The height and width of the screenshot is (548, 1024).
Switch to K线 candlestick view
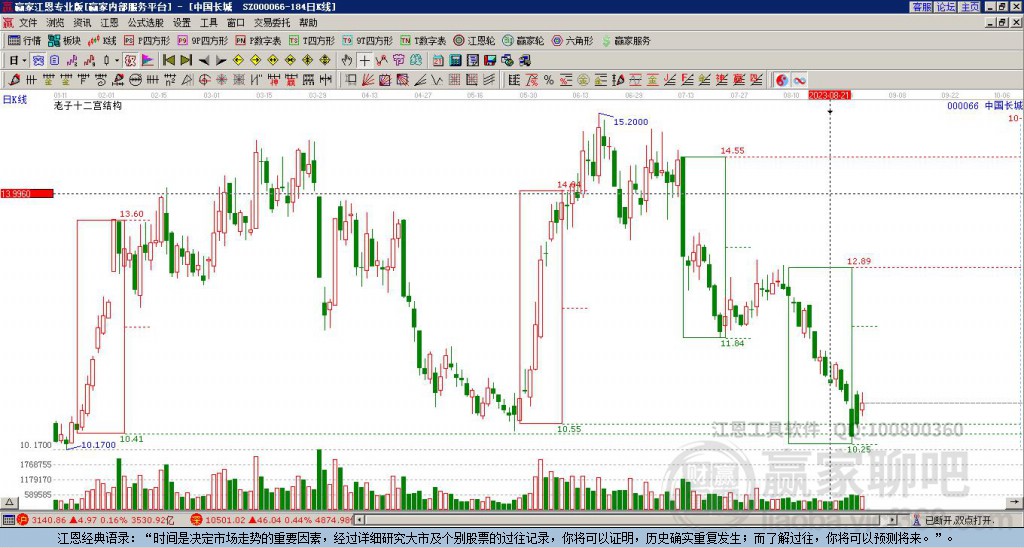pyautogui.click(x=102, y=40)
